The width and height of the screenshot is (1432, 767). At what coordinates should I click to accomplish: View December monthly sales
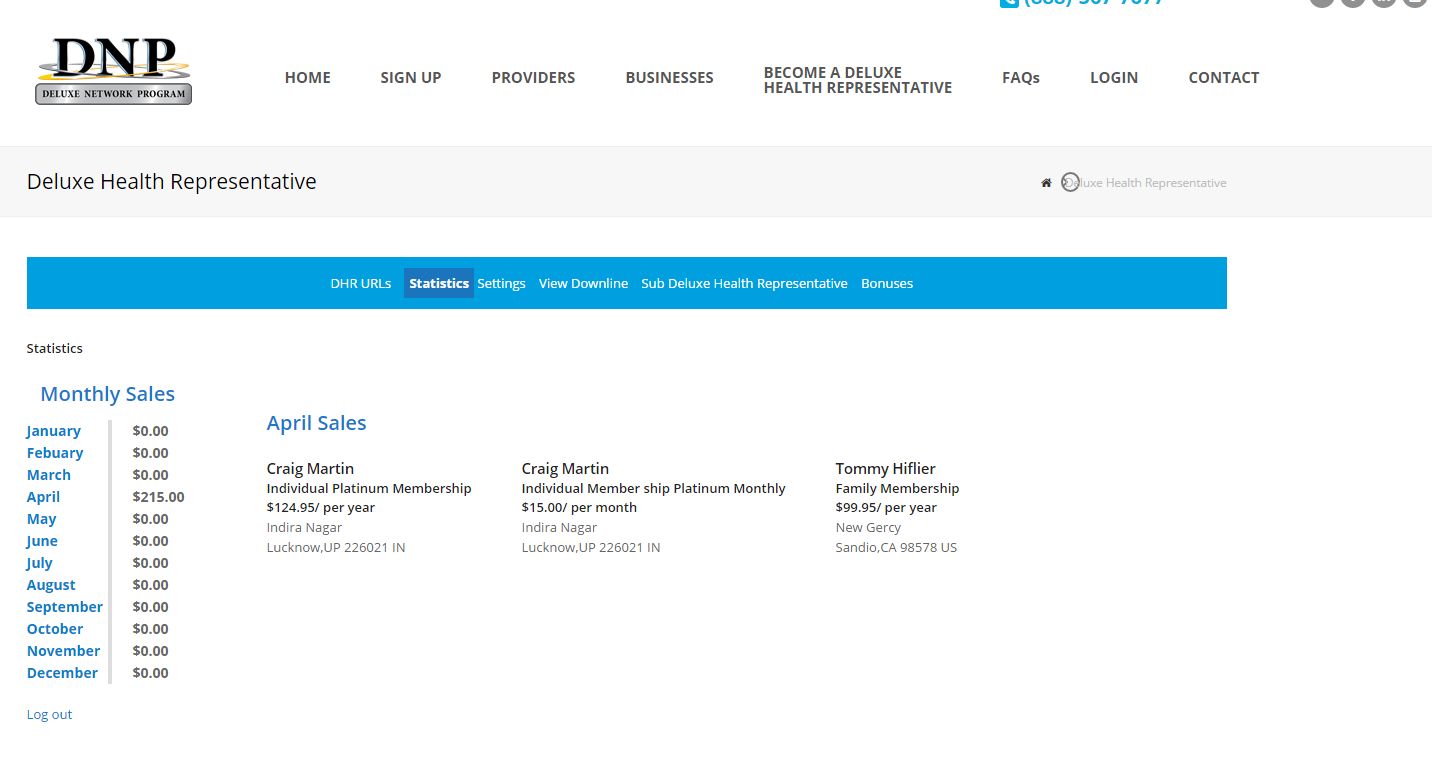pyautogui.click(x=62, y=673)
